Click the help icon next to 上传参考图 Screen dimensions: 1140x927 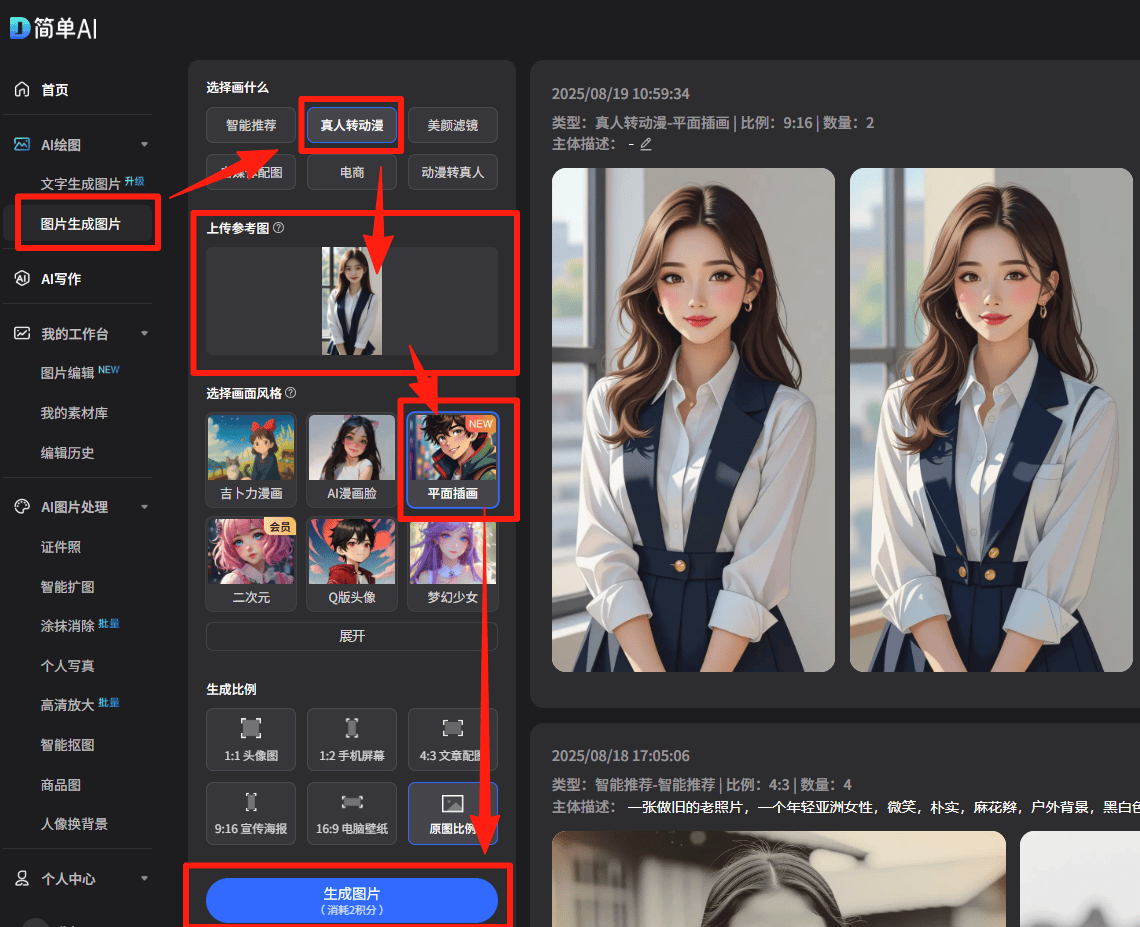(279, 228)
